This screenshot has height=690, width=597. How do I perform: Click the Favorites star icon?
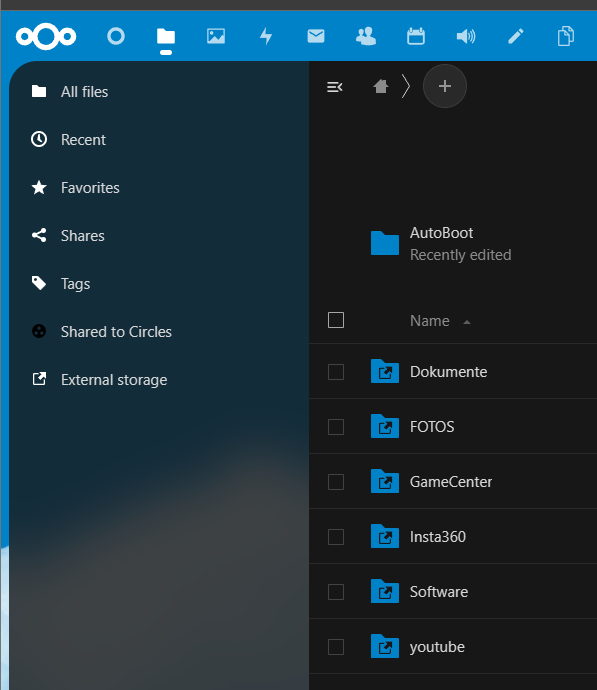(x=39, y=187)
